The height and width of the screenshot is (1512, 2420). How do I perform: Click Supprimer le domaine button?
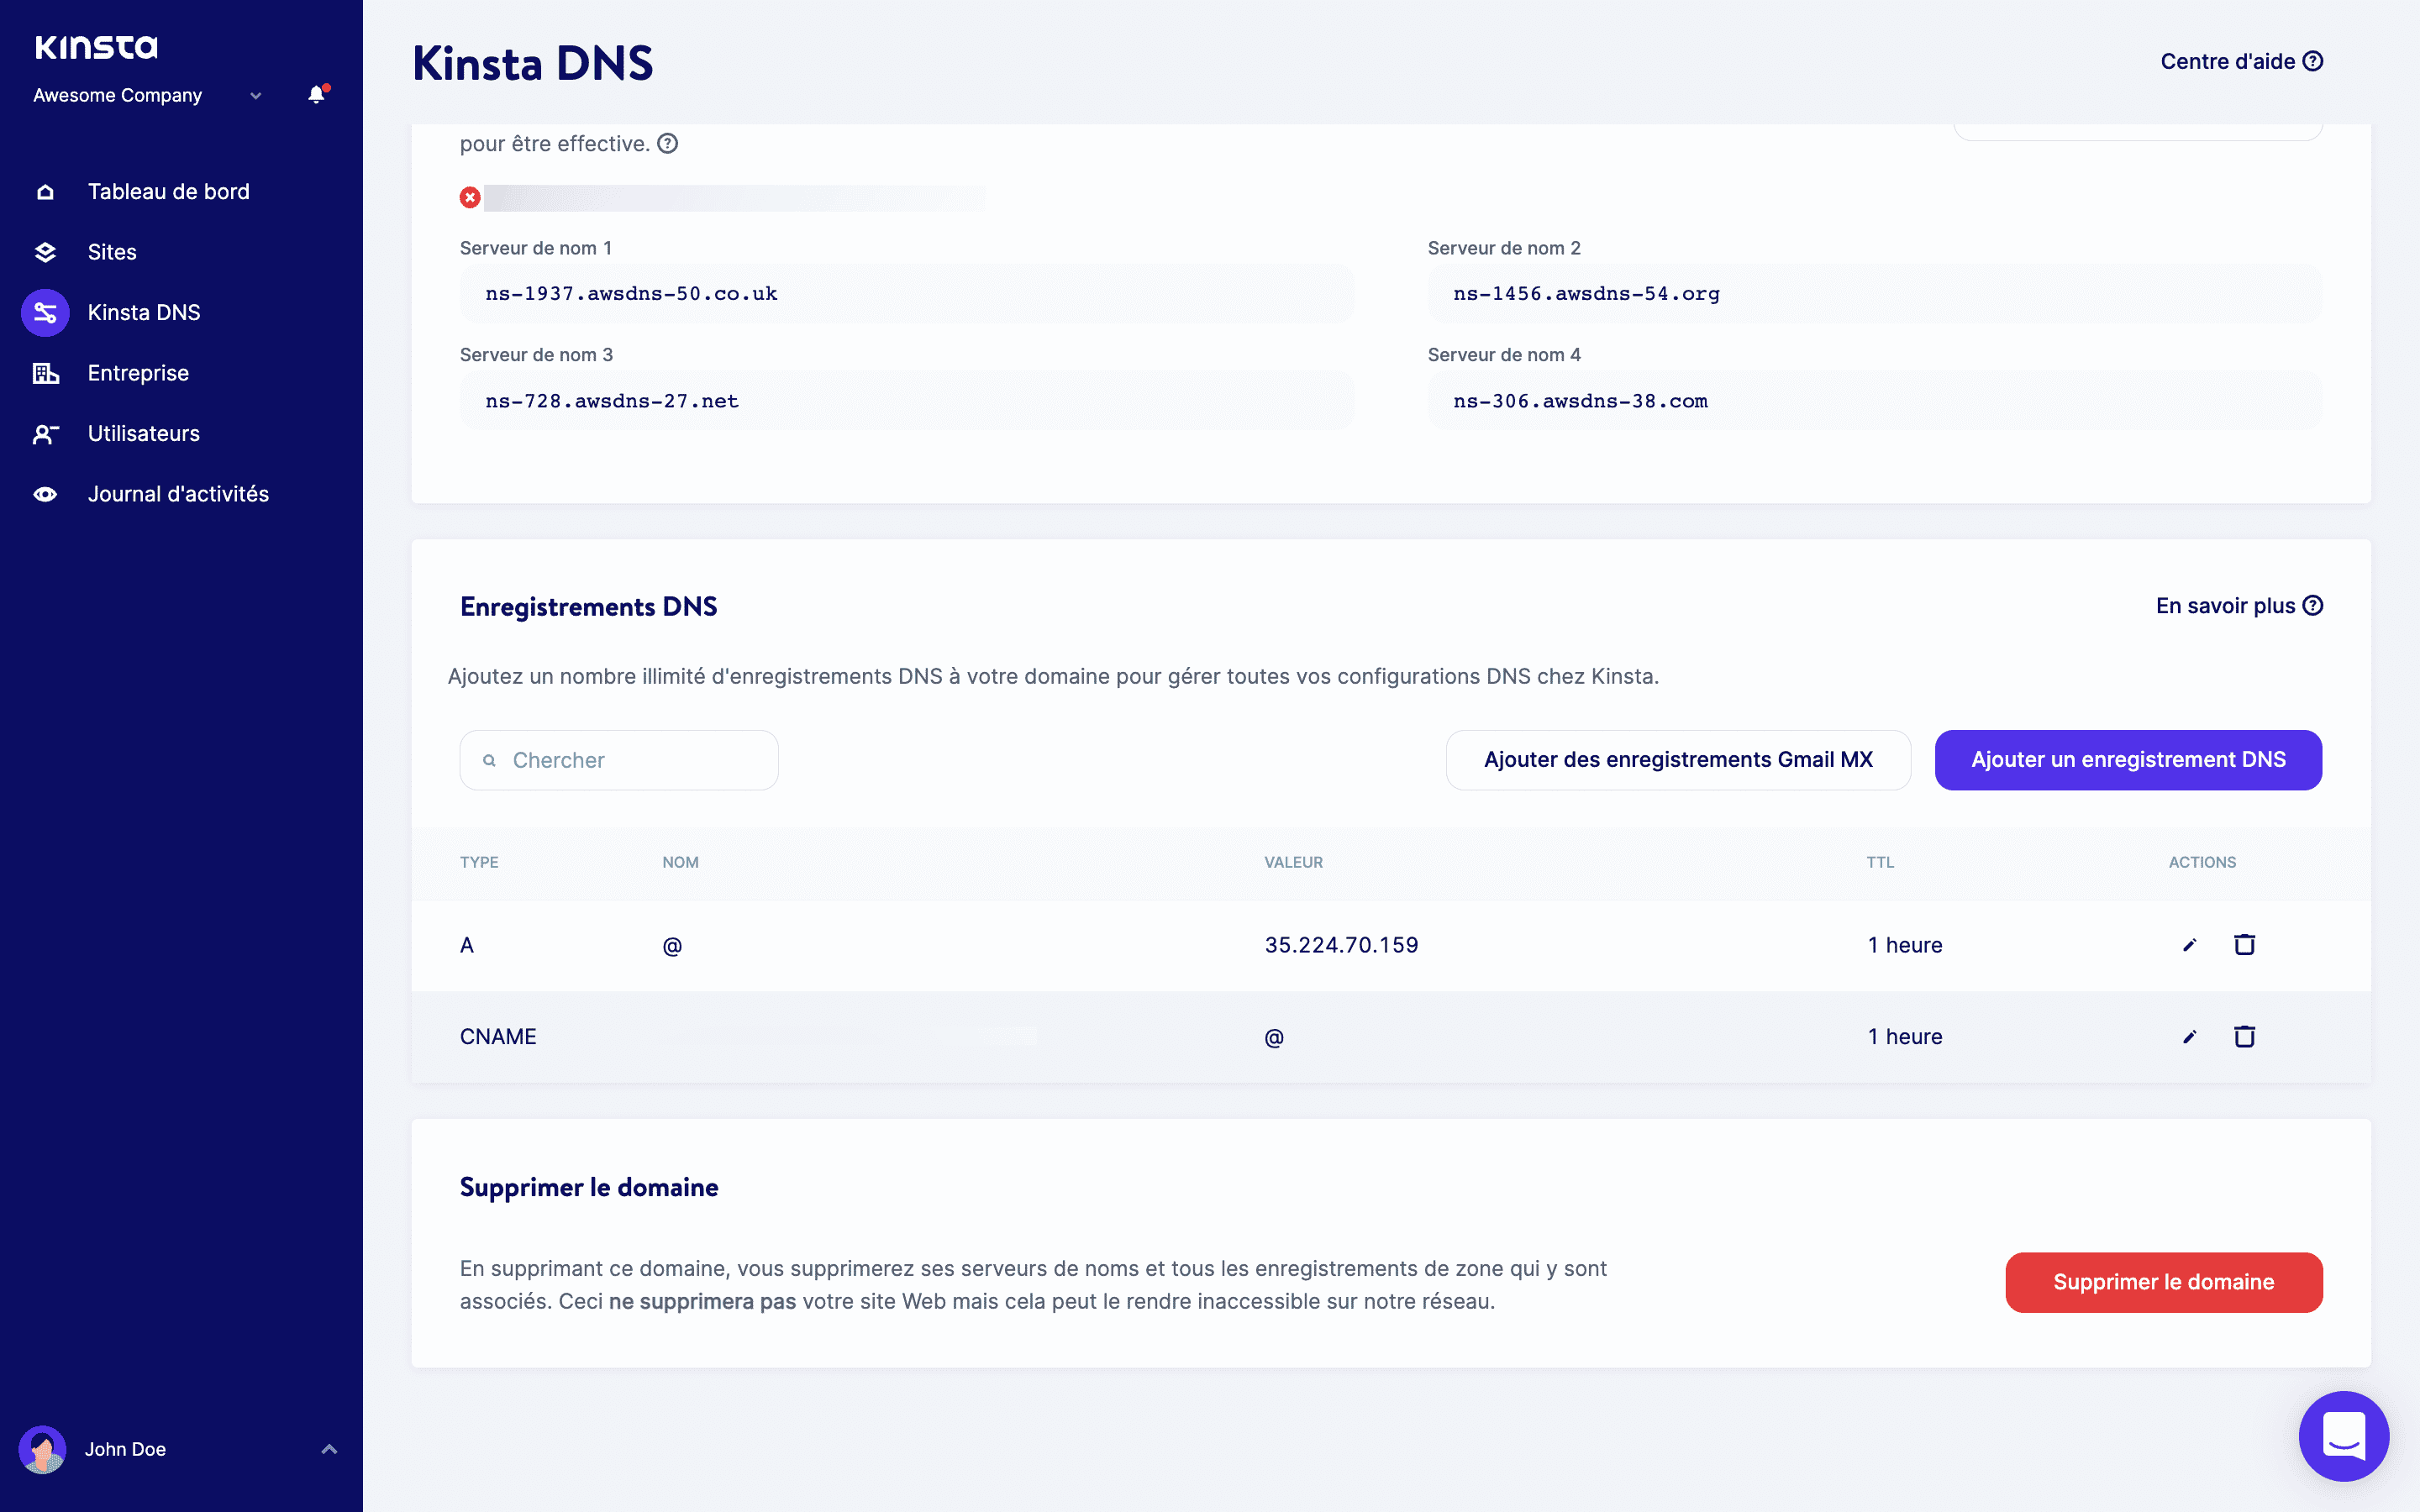[2164, 1282]
